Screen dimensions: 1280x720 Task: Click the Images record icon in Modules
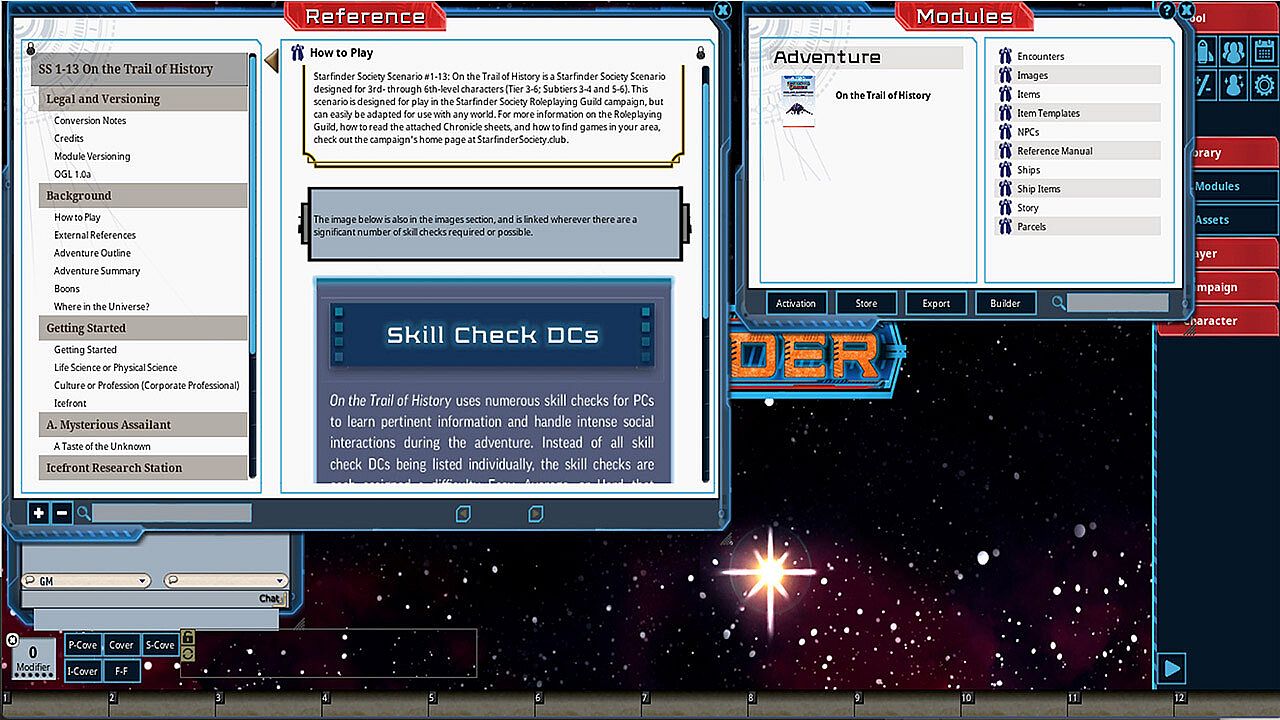tap(1005, 75)
